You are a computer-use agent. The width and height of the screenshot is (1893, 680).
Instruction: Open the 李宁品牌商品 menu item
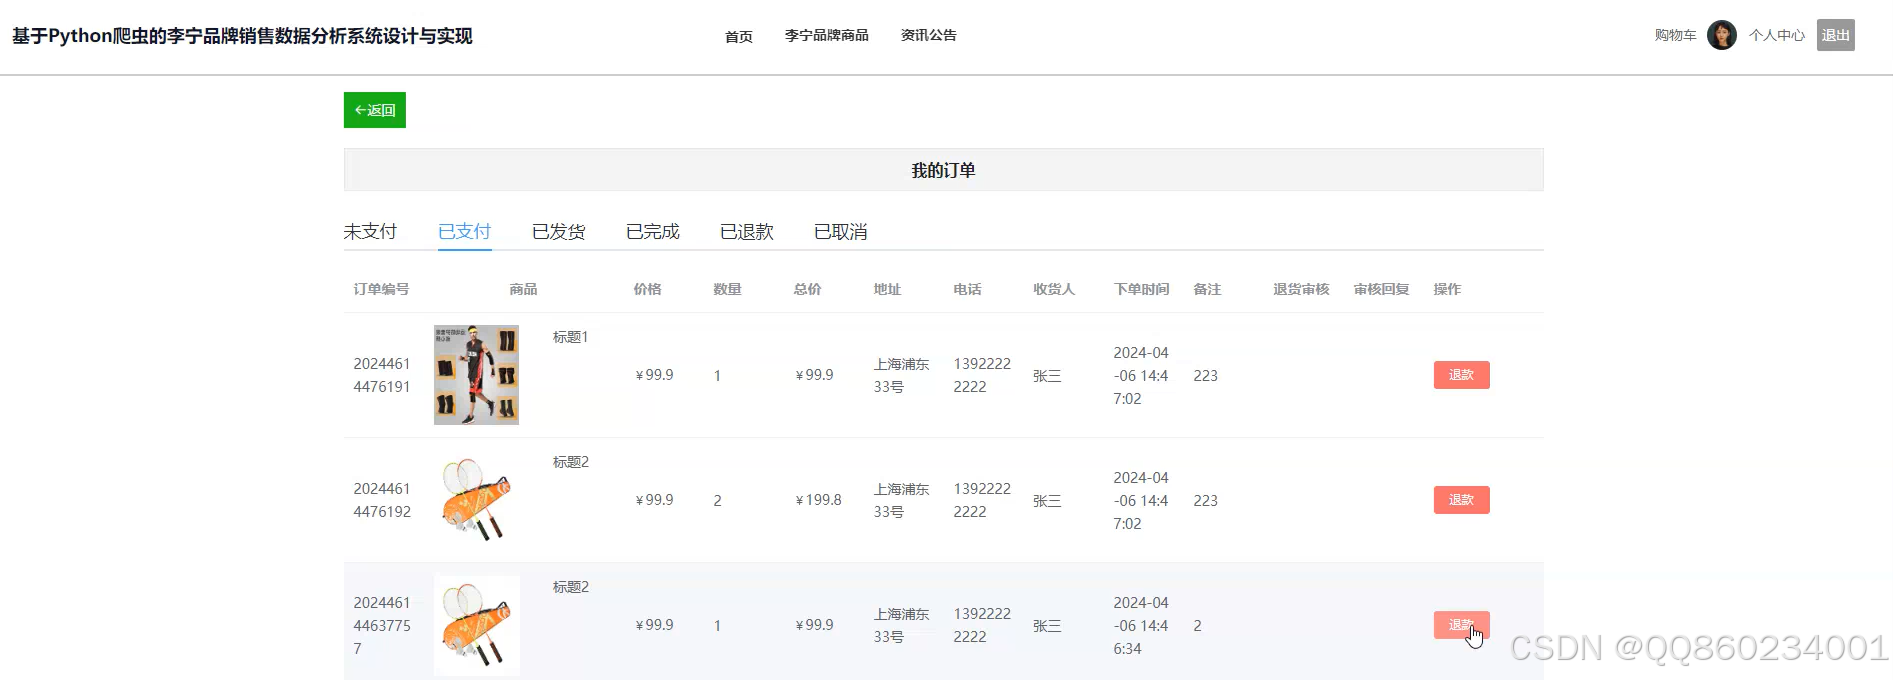827,35
